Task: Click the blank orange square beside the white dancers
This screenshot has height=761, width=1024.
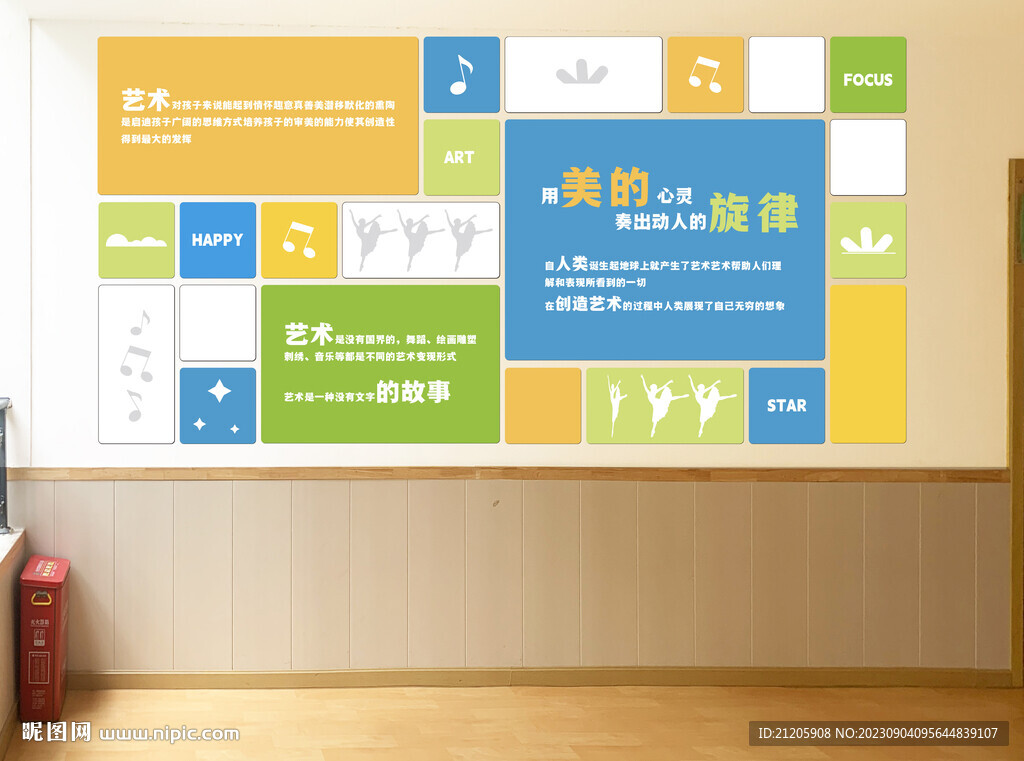Action: [x=543, y=406]
